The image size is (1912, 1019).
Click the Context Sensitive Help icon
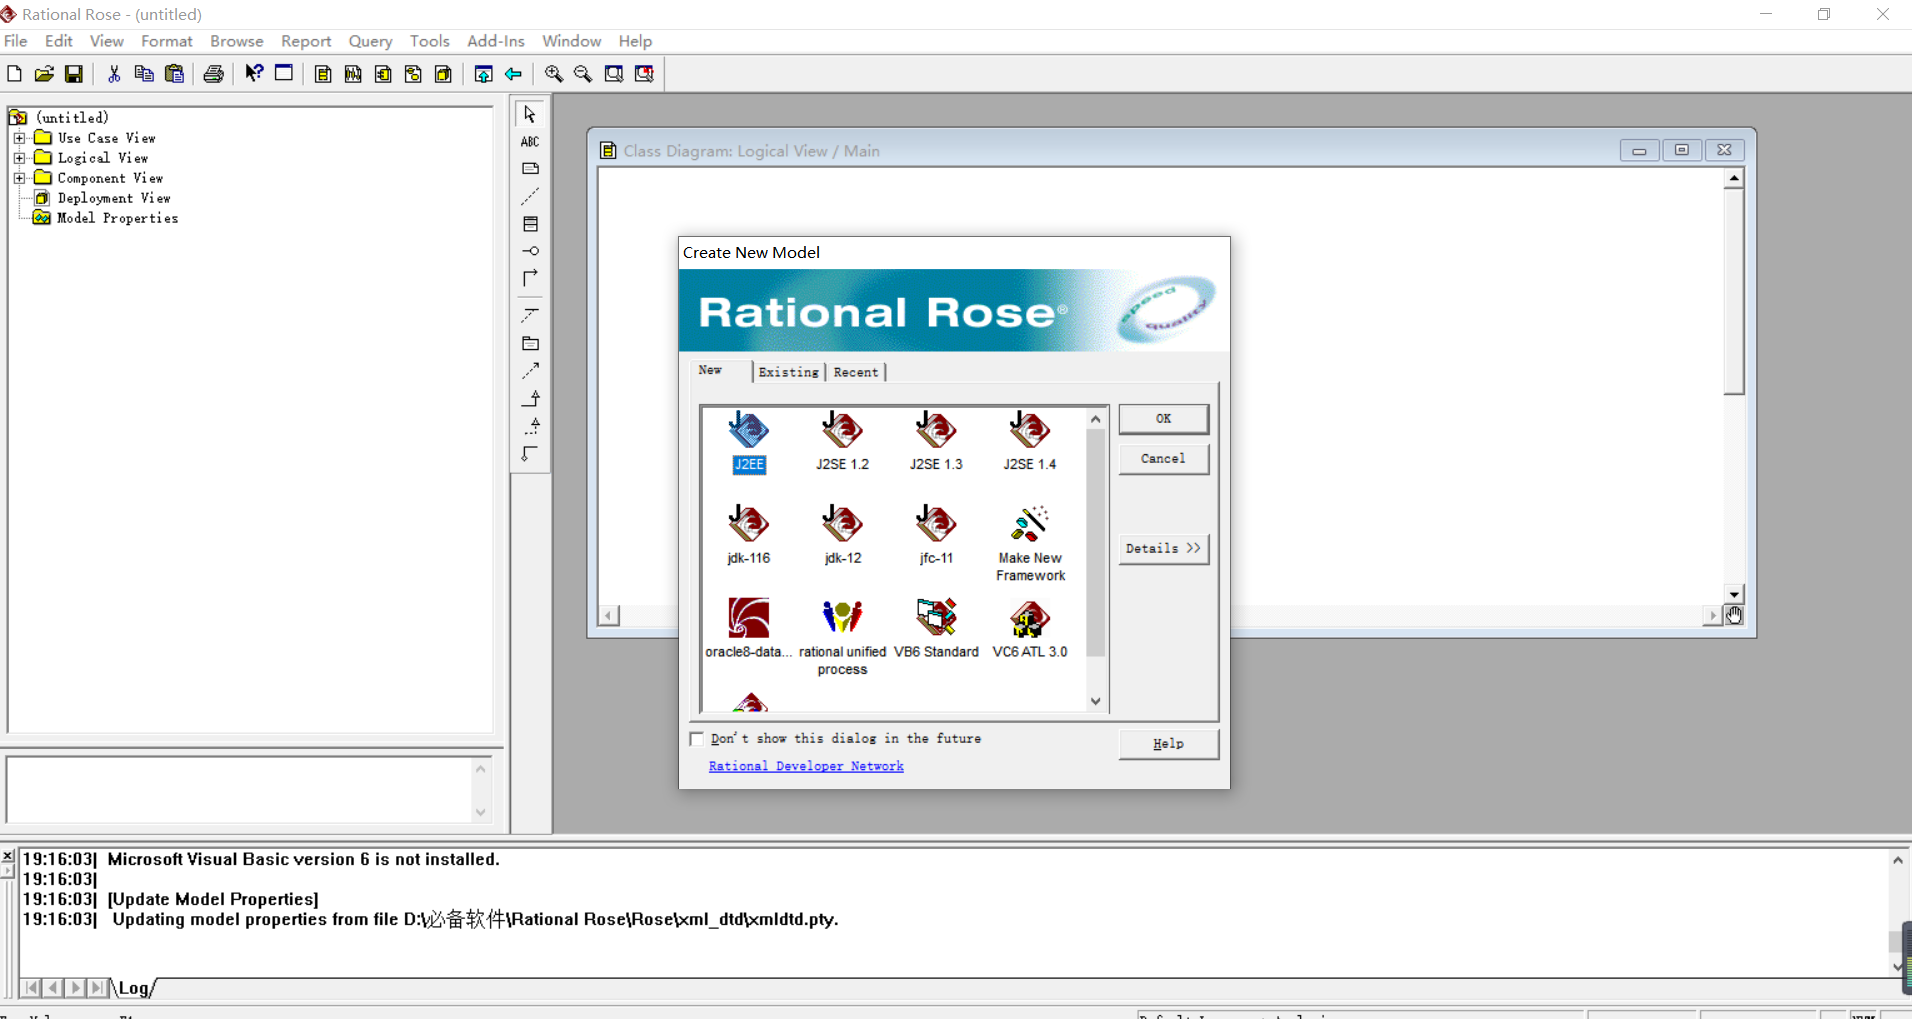point(254,73)
